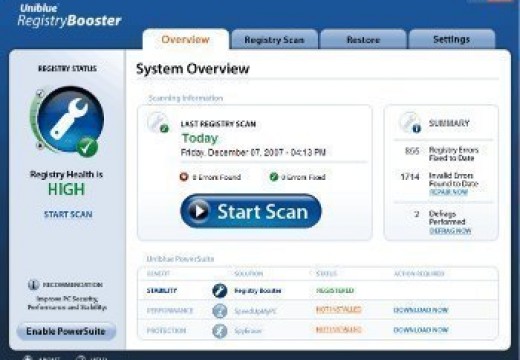
Task: Click the Last Registry Scan wrench icon
Action: pyautogui.click(x=158, y=122)
